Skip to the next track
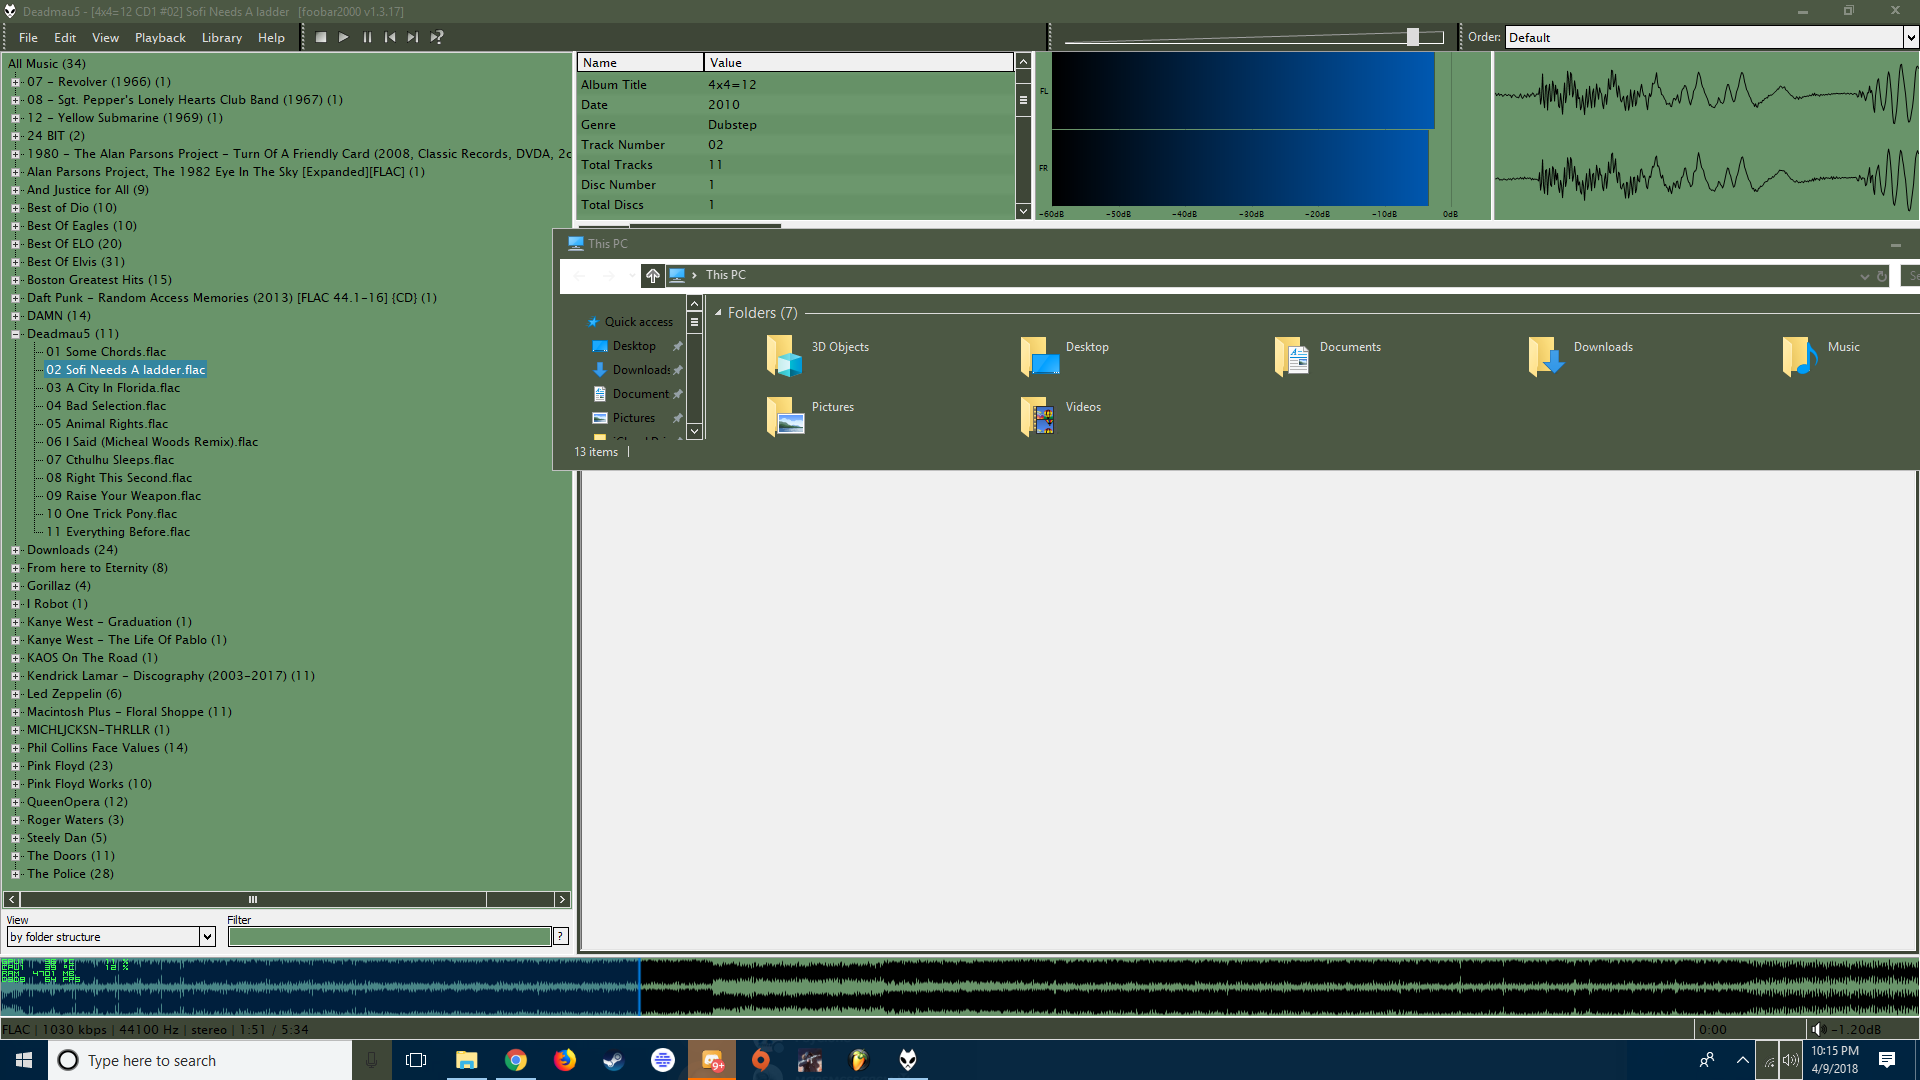The height and width of the screenshot is (1080, 1920). click(x=413, y=38)
